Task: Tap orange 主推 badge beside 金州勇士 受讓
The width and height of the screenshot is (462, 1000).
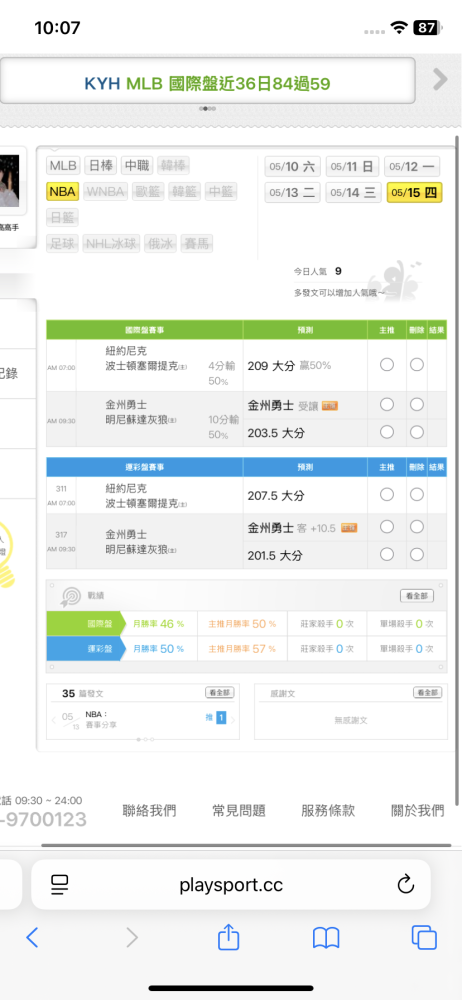Action: pos(330,405)
